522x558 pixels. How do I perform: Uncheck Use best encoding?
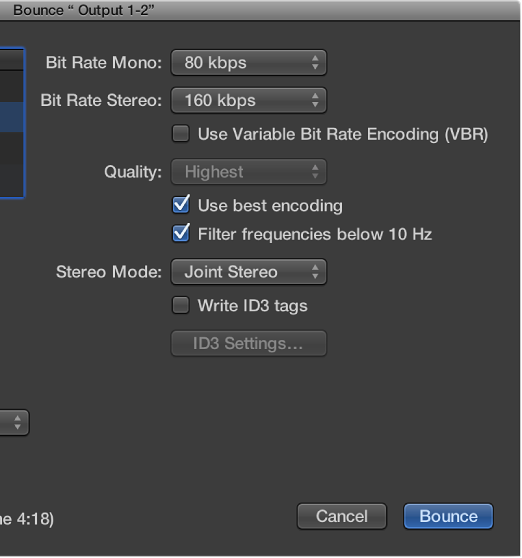181,205
